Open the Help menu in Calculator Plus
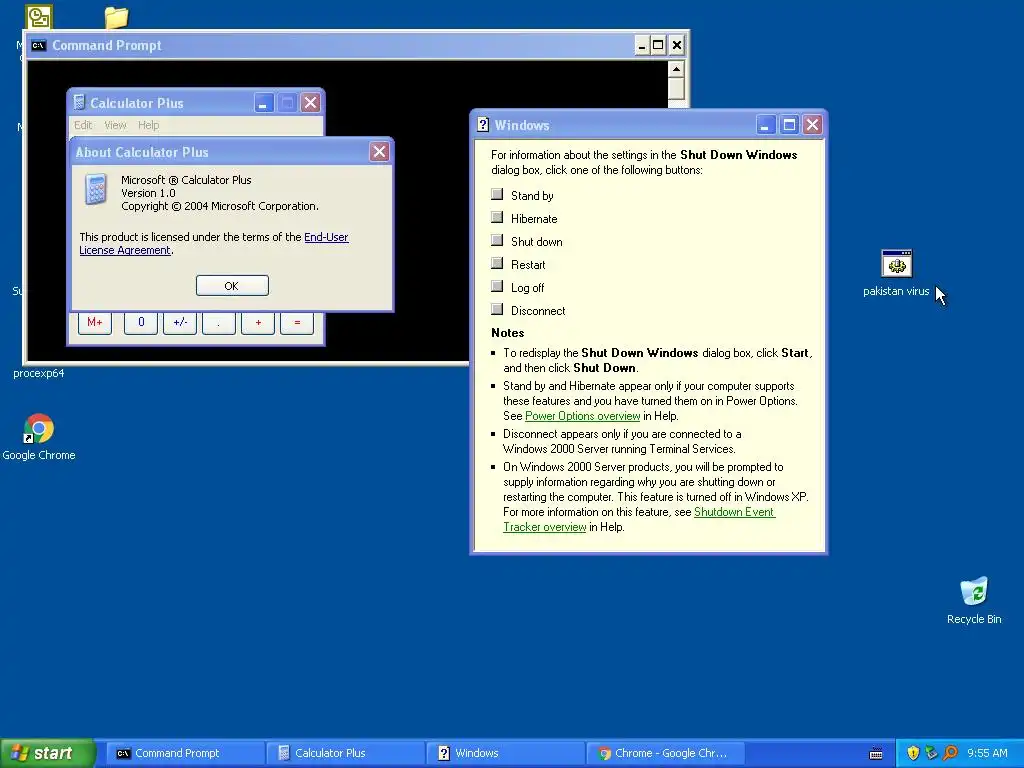This screenshot has height=768, width=1024. point(148,125)
